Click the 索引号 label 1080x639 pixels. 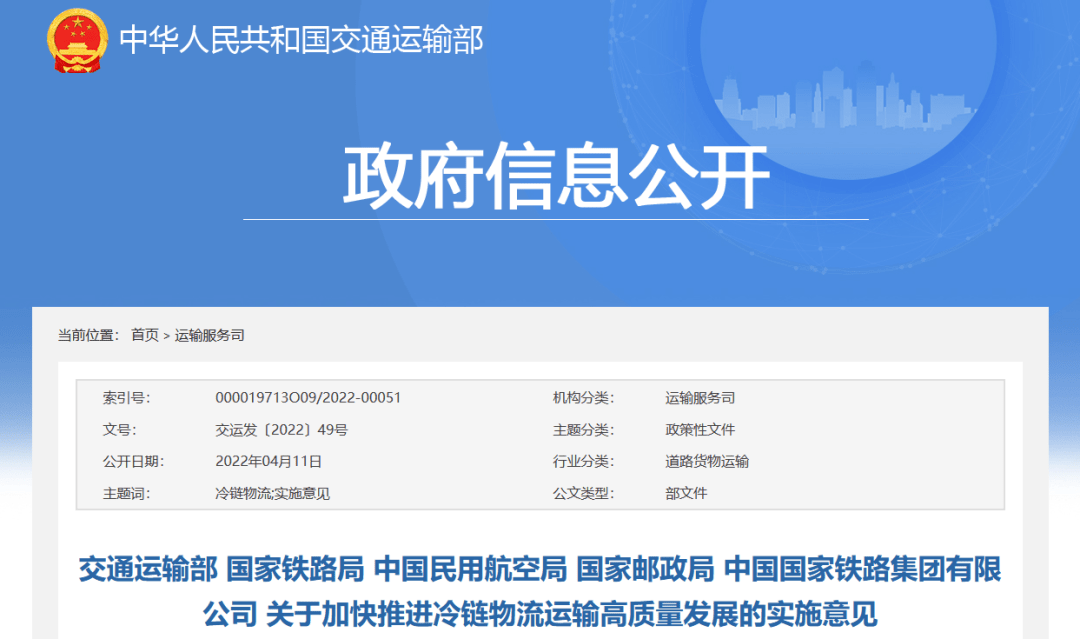click(x=126, y=397)
